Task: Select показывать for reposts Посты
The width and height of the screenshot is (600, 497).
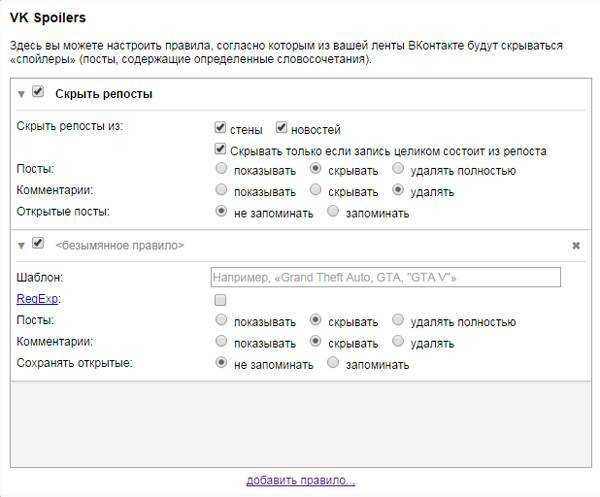Action: 221,168
